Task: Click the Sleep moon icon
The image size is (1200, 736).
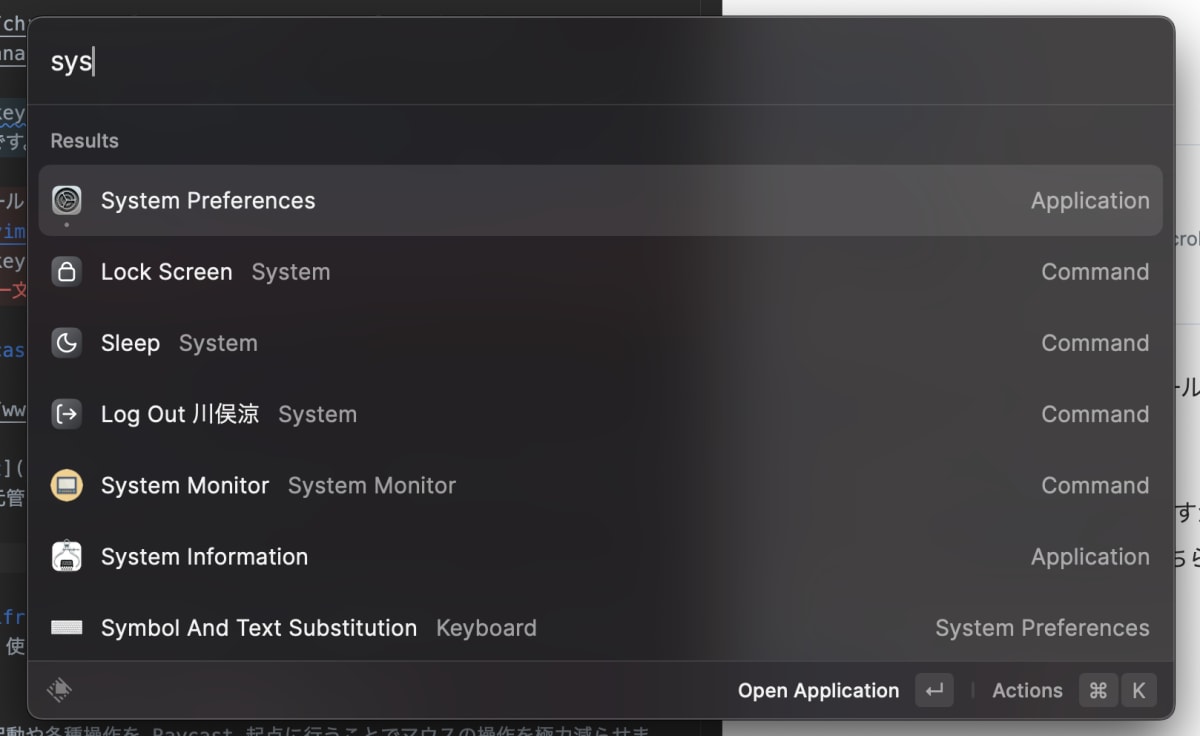Action: click(x=67, y=343)
